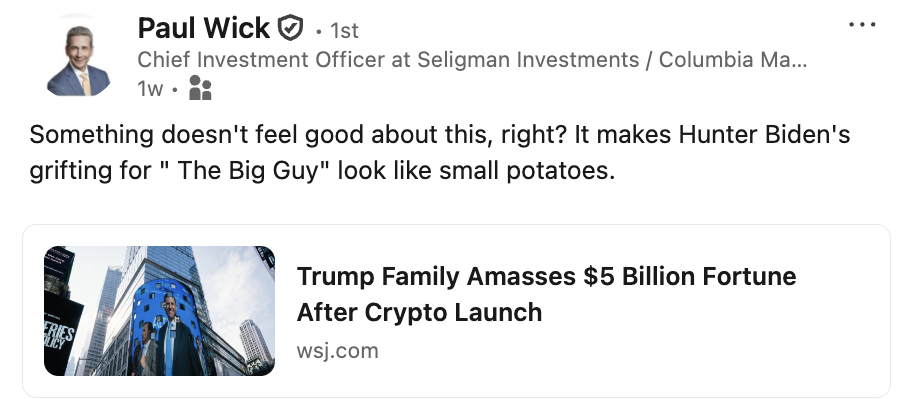Open the WSJ article thumbnail image

coord(160,311)
